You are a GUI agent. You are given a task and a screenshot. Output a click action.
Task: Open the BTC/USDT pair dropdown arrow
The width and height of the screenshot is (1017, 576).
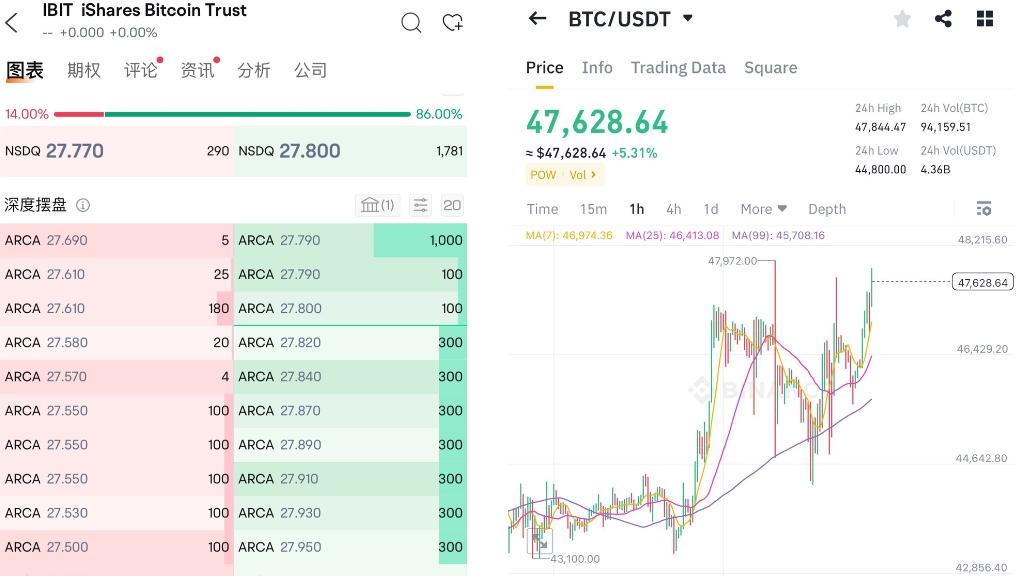pos(688,18)
